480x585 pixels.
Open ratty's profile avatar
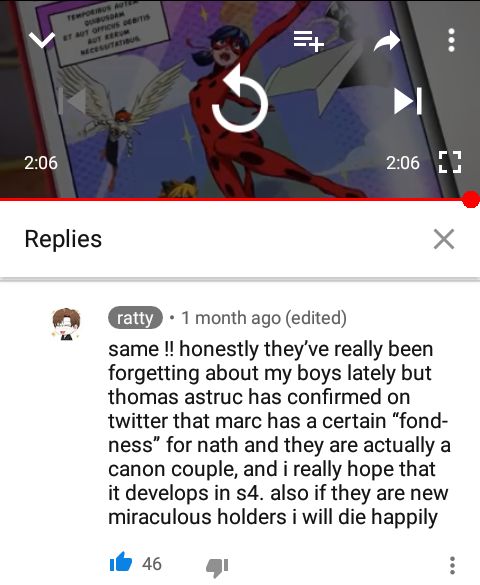(66, 324)
